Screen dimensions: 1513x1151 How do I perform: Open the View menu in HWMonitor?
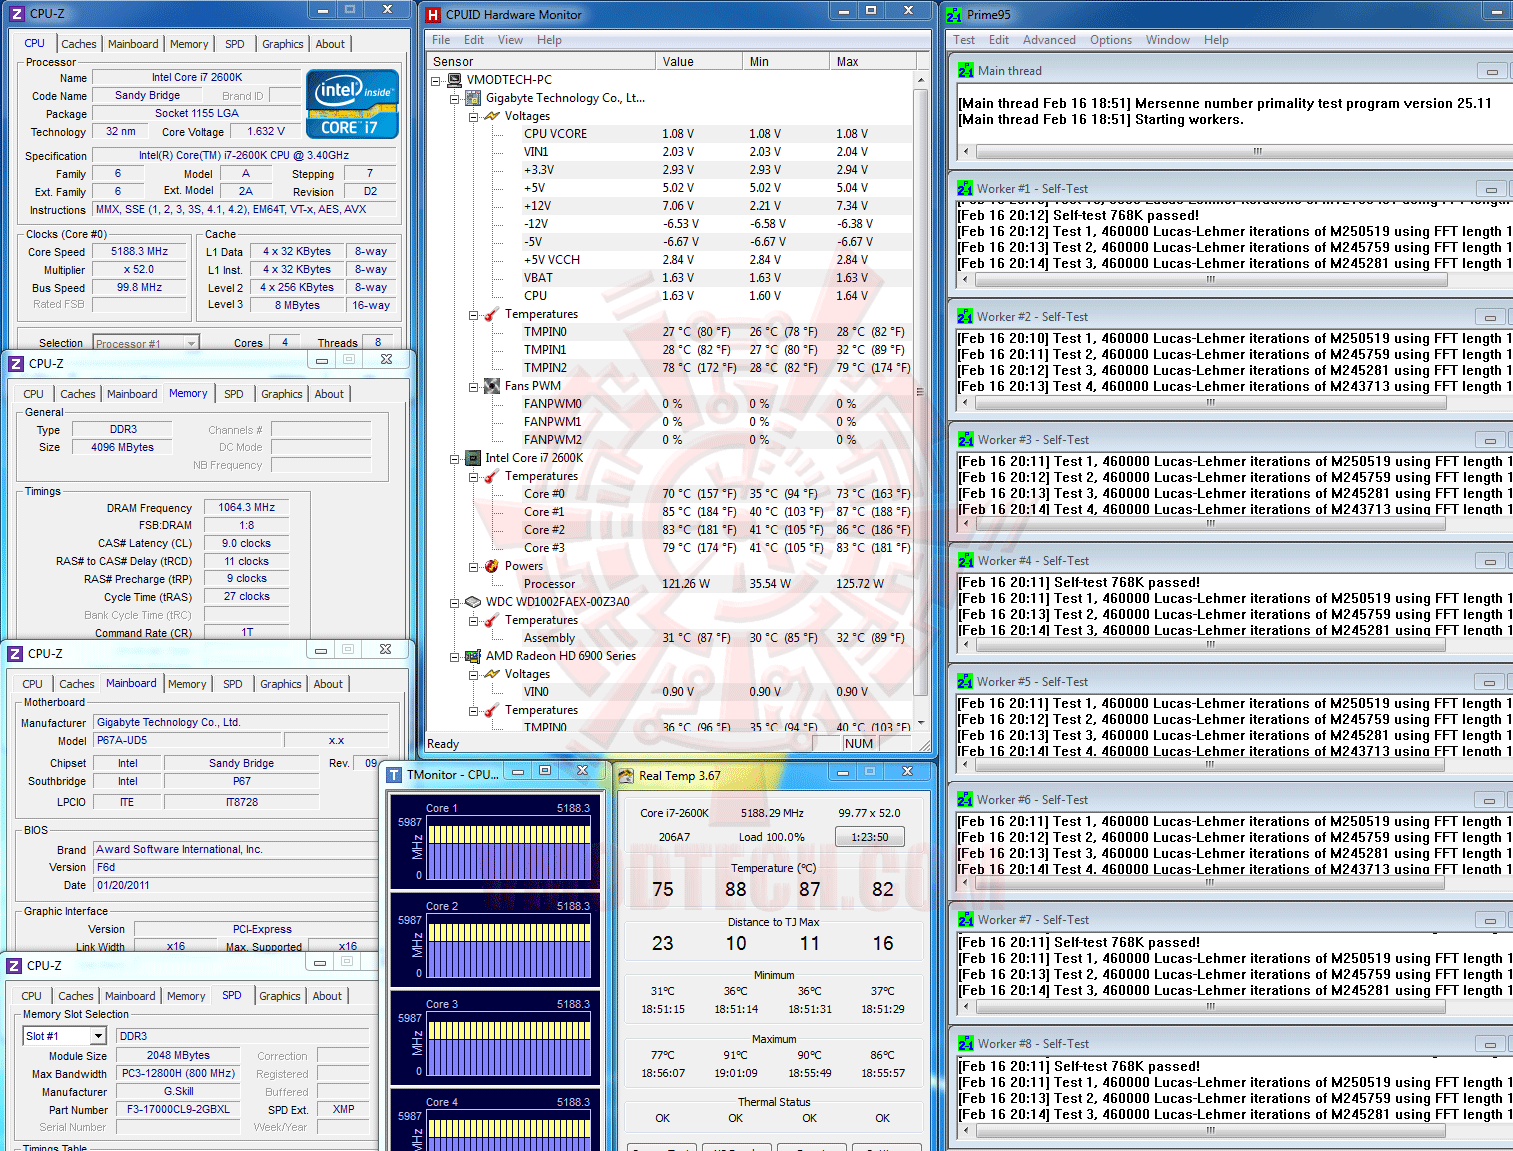point(511,40)
